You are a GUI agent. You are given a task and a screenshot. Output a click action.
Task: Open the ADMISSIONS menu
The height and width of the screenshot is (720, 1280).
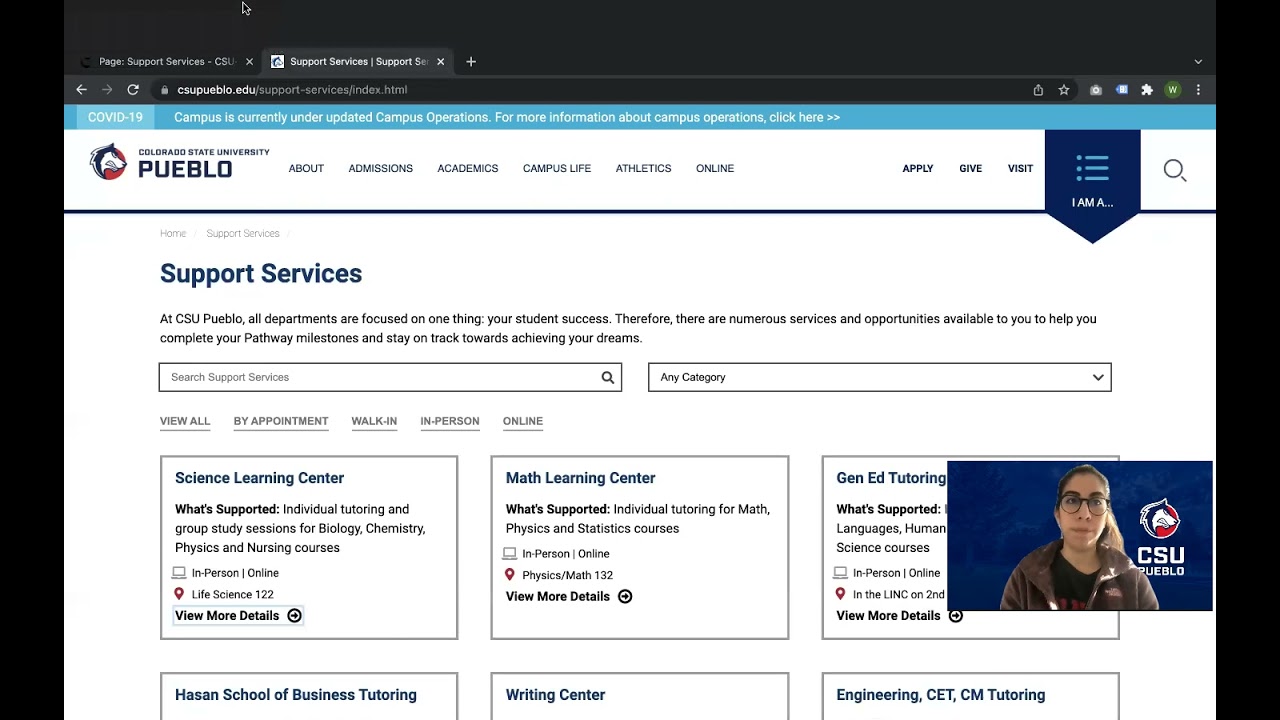(x=380, y=168)
